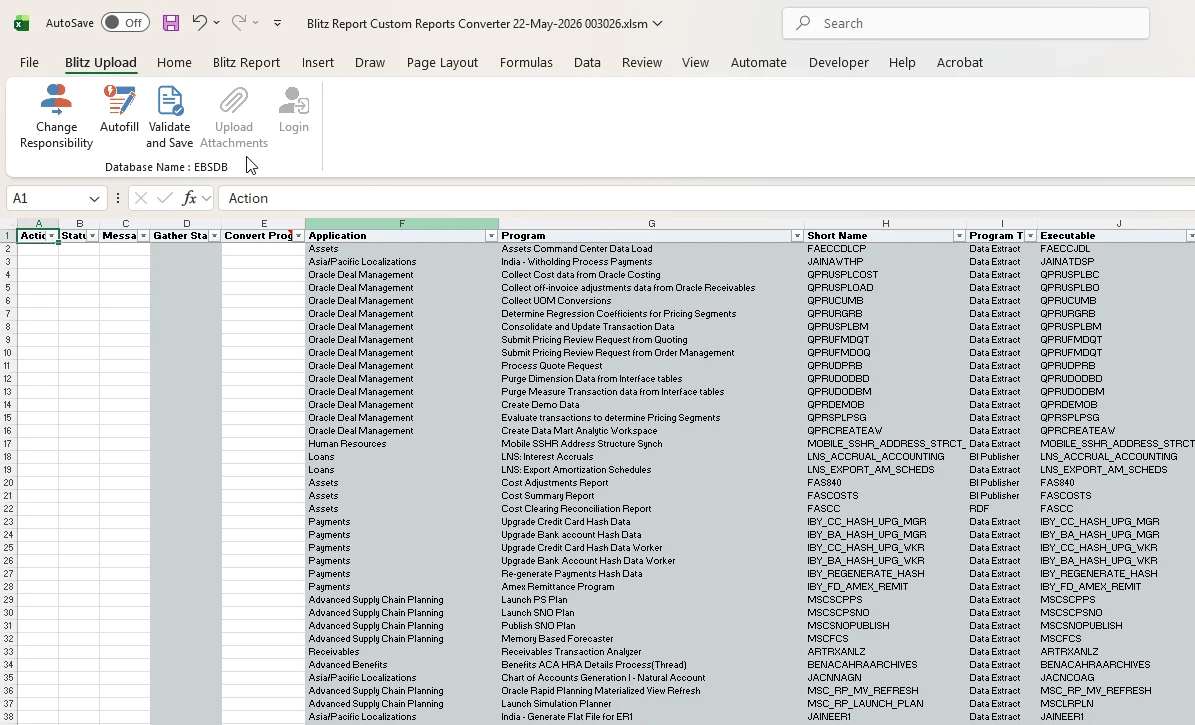Image resolution: width=1195 pixels, height=725 pixels.
Task: Open the Acrobat tab
Action: coord(960,63)
